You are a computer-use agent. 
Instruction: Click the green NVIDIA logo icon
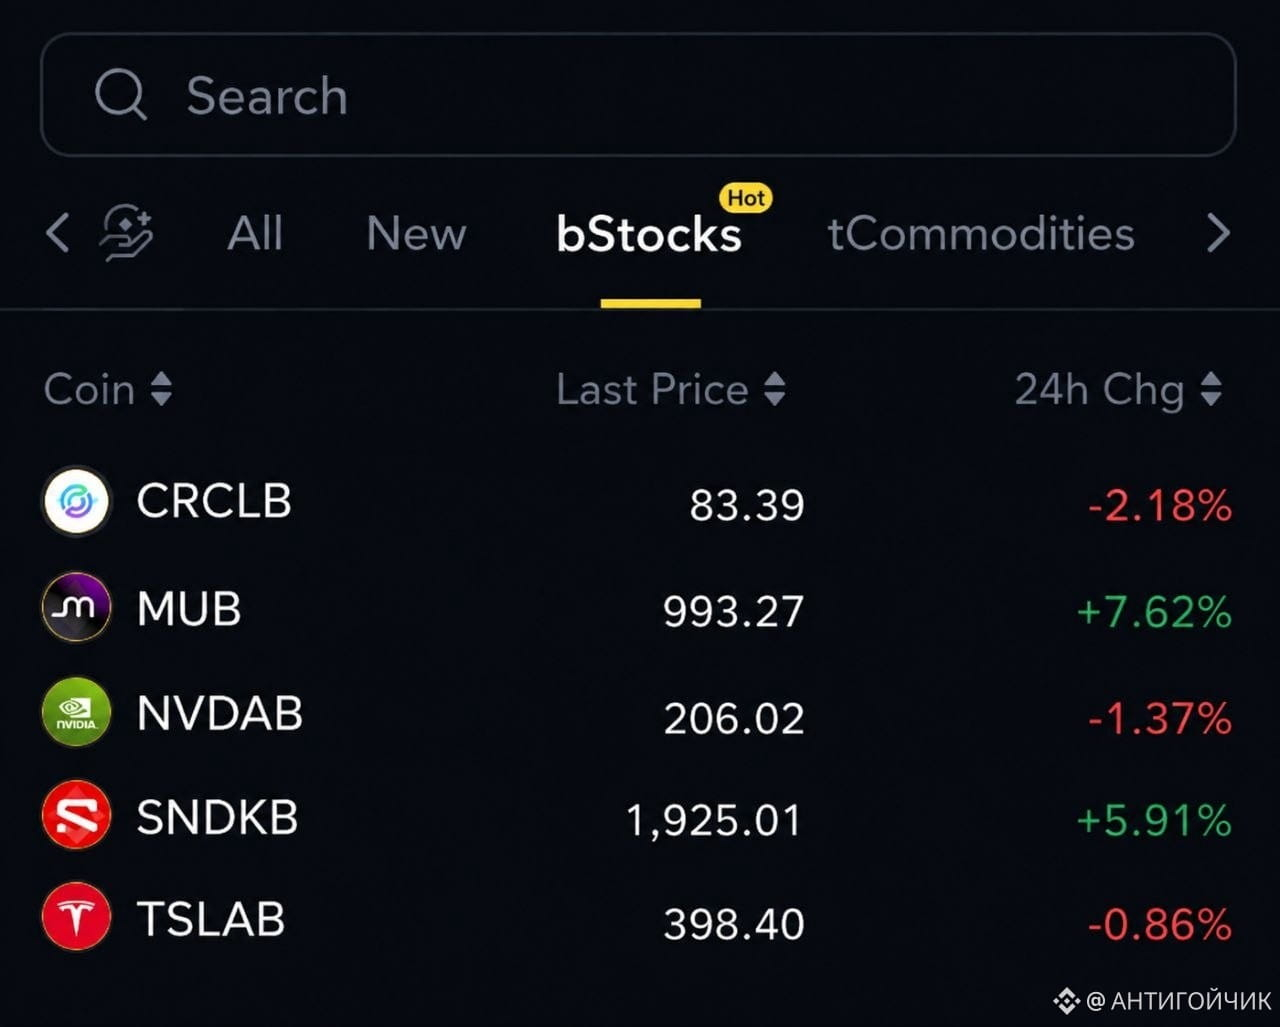76,712
